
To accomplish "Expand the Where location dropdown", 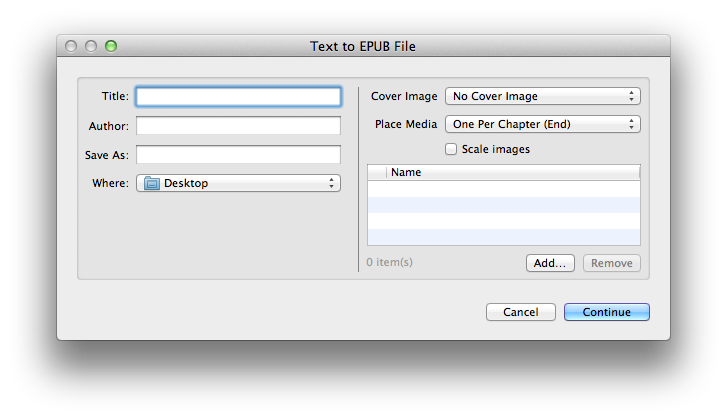I will pyautogui.click(x=238, y=183).
